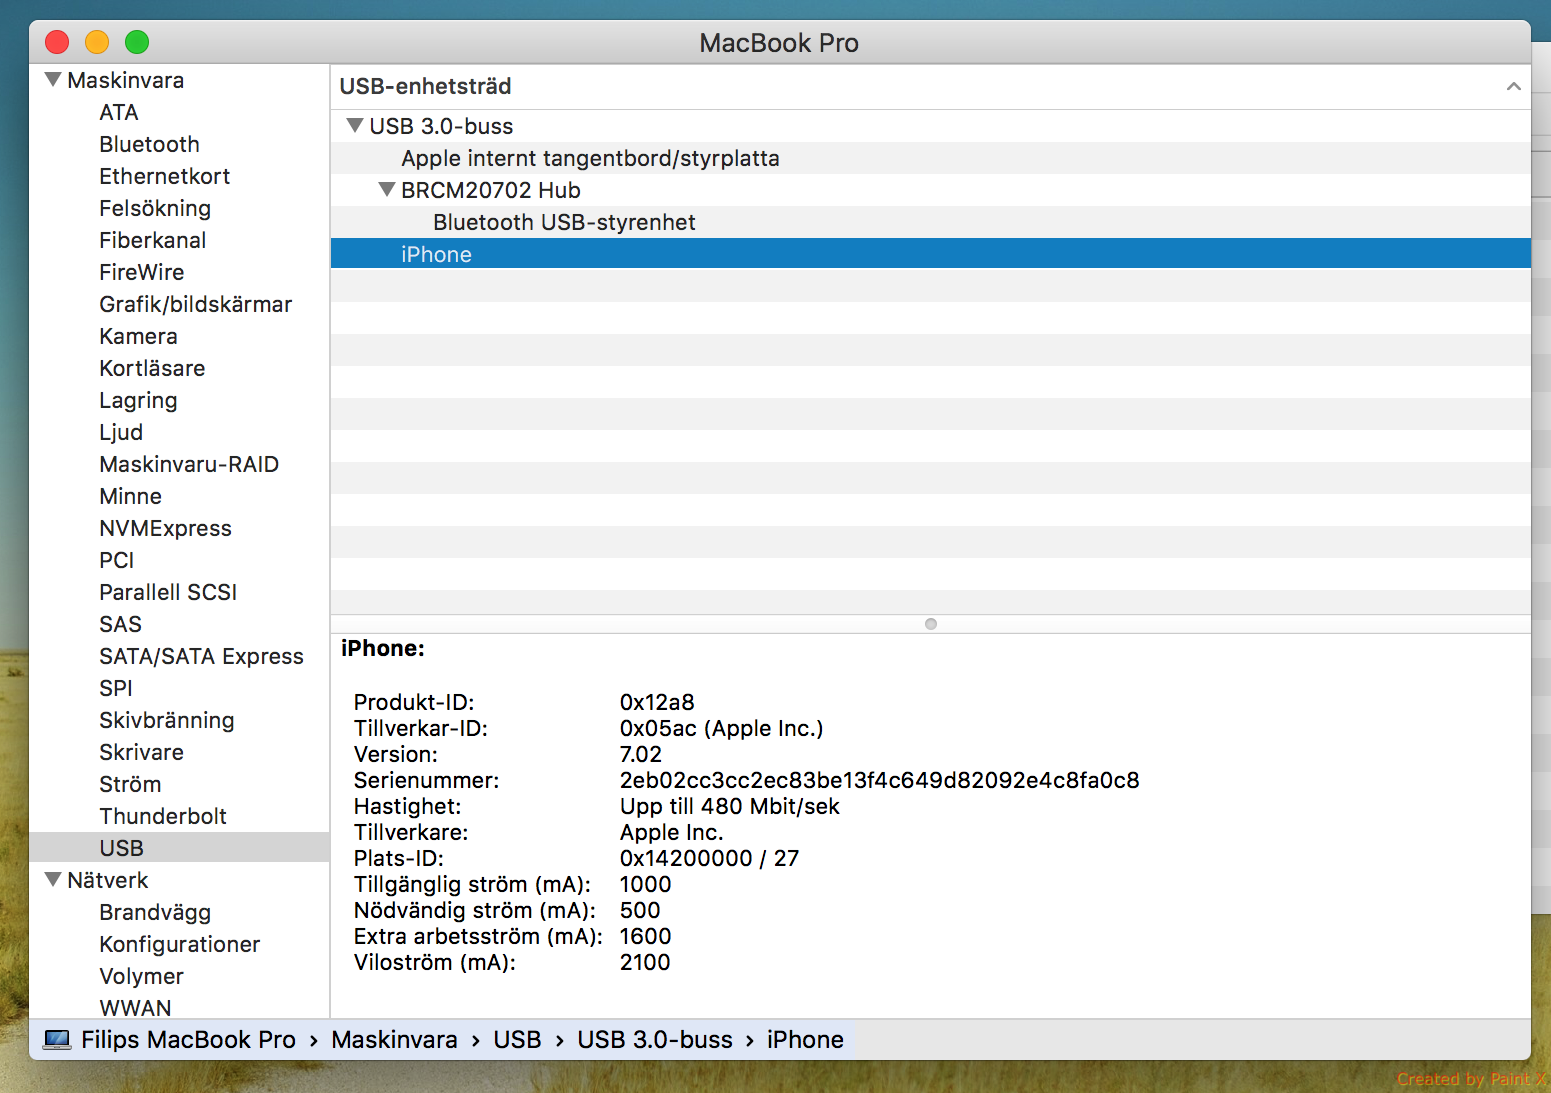The width and height of the screenshot is (1551, 1093).
Task: Select Thunderbolt in the sidebar
Action: tap(163, 816)
